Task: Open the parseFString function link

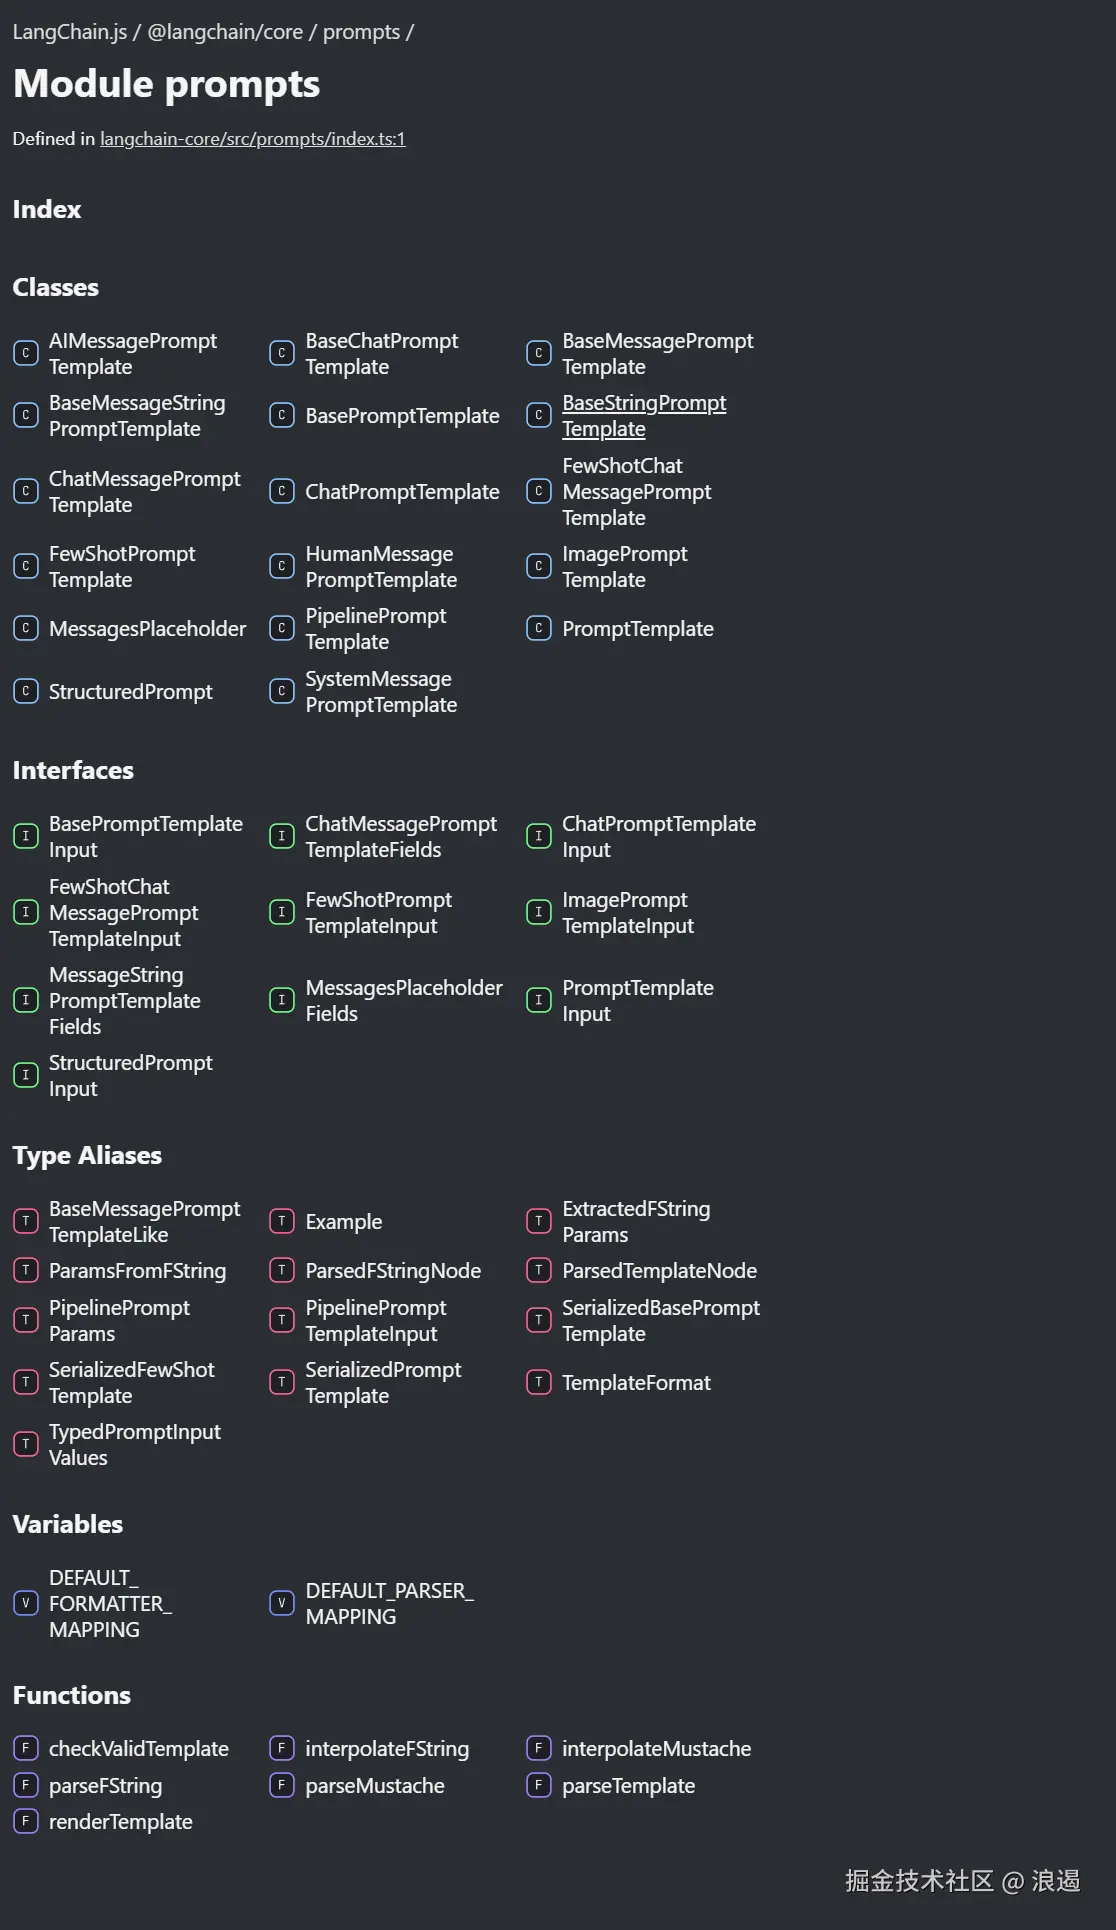Action: click(105, 1785)
